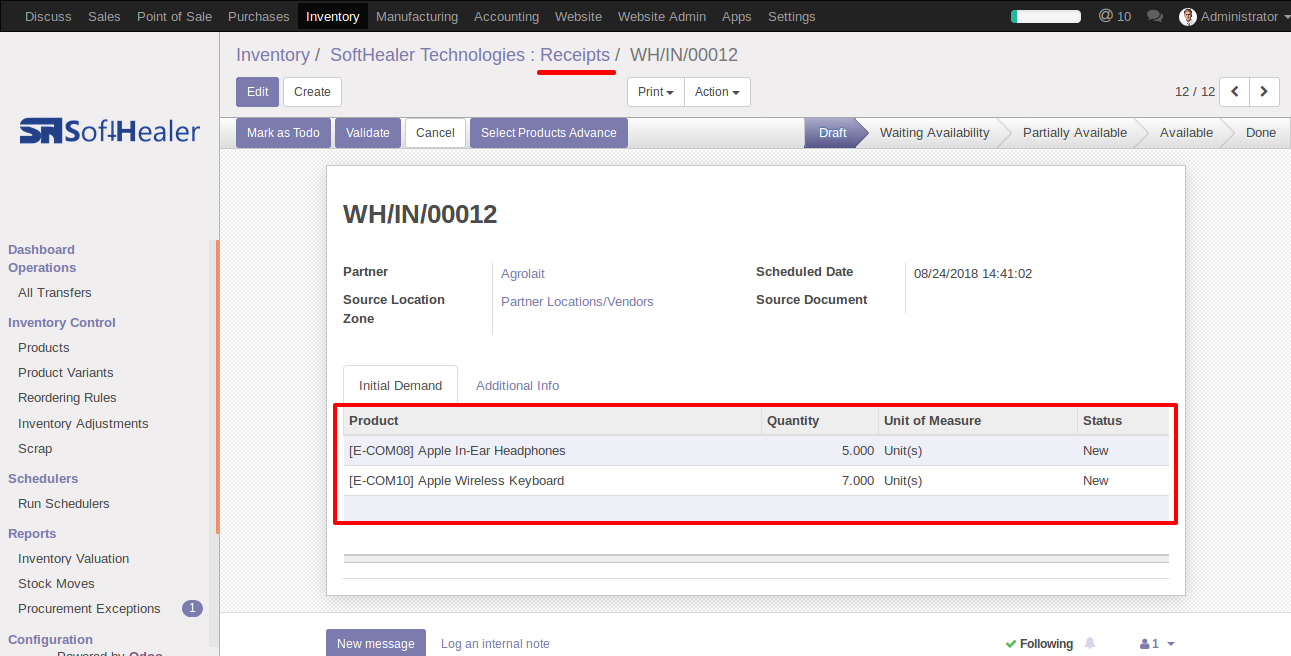The image size is (1291, 656).
Task: Open the Point of Sale menu
Action: pos(174,16)
